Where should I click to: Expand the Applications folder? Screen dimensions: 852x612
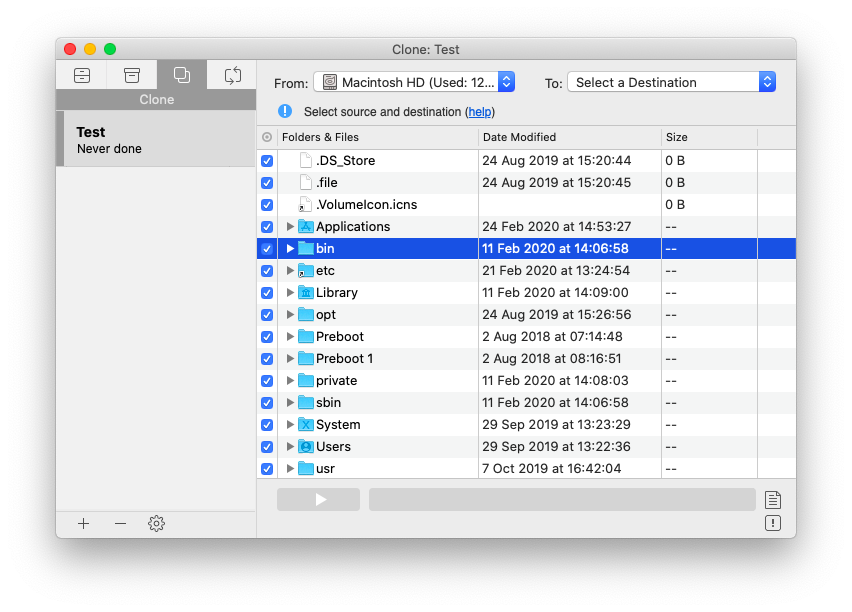pyautogui.click(x=290, y=227)
